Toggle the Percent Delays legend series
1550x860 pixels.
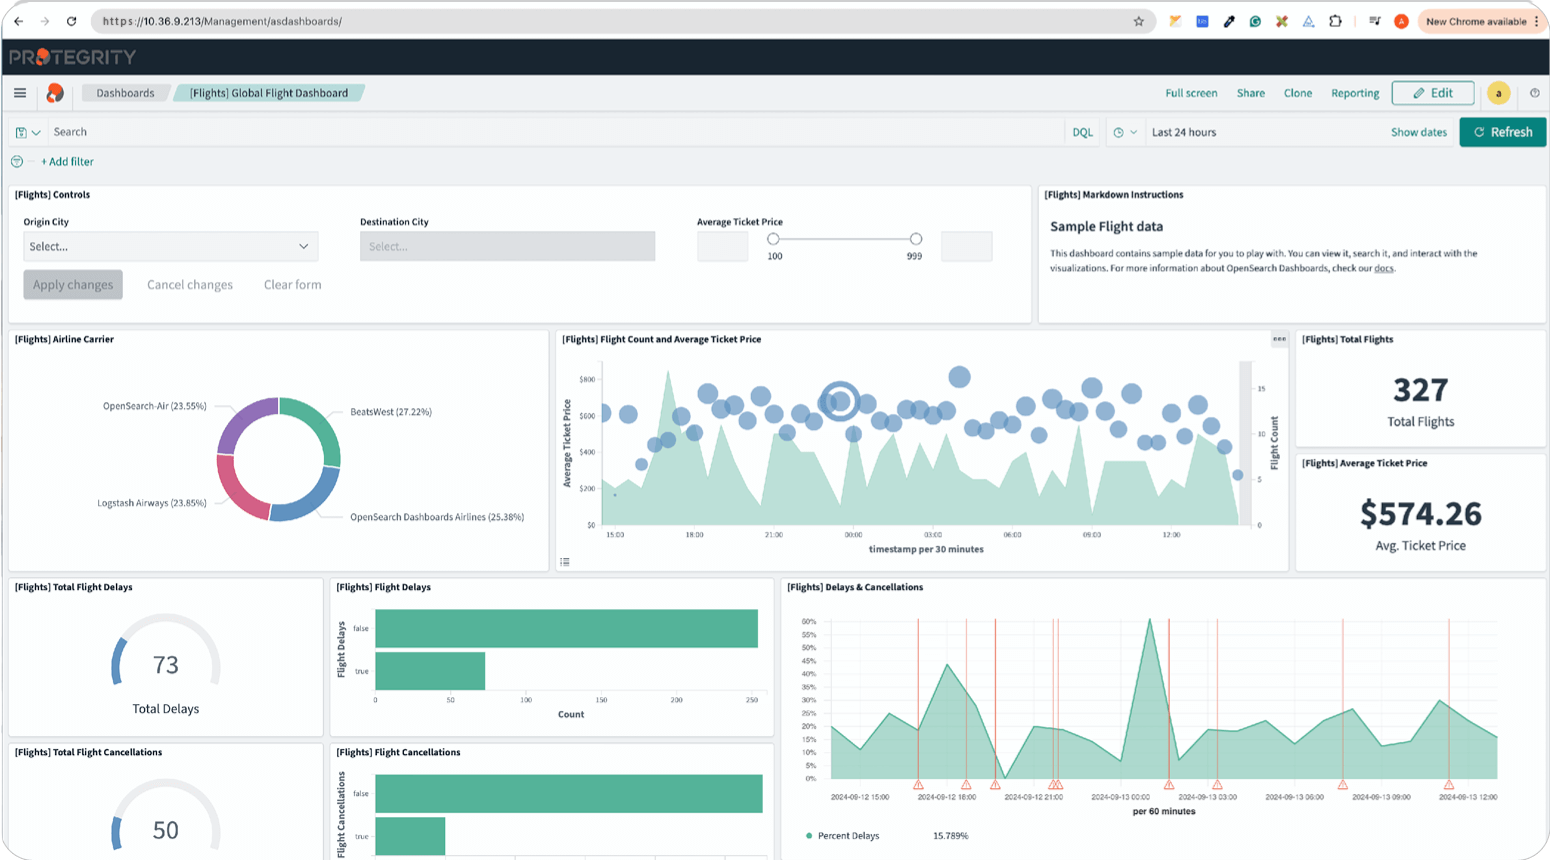[x=847, y=836]
